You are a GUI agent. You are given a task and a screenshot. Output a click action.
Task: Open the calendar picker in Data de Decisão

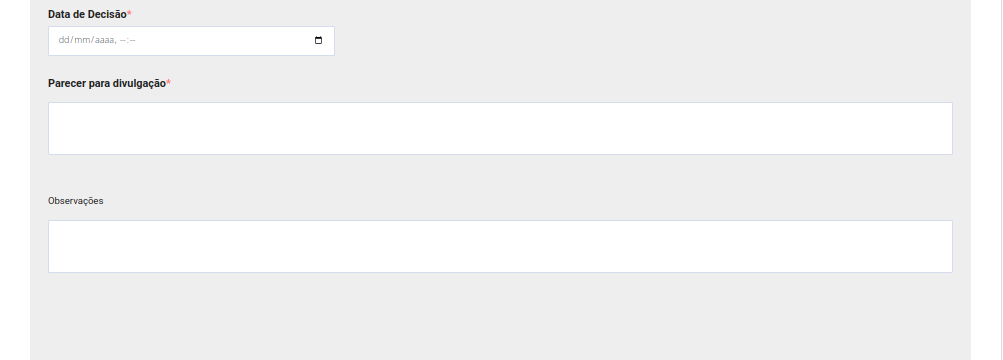[x=319, y=40]
